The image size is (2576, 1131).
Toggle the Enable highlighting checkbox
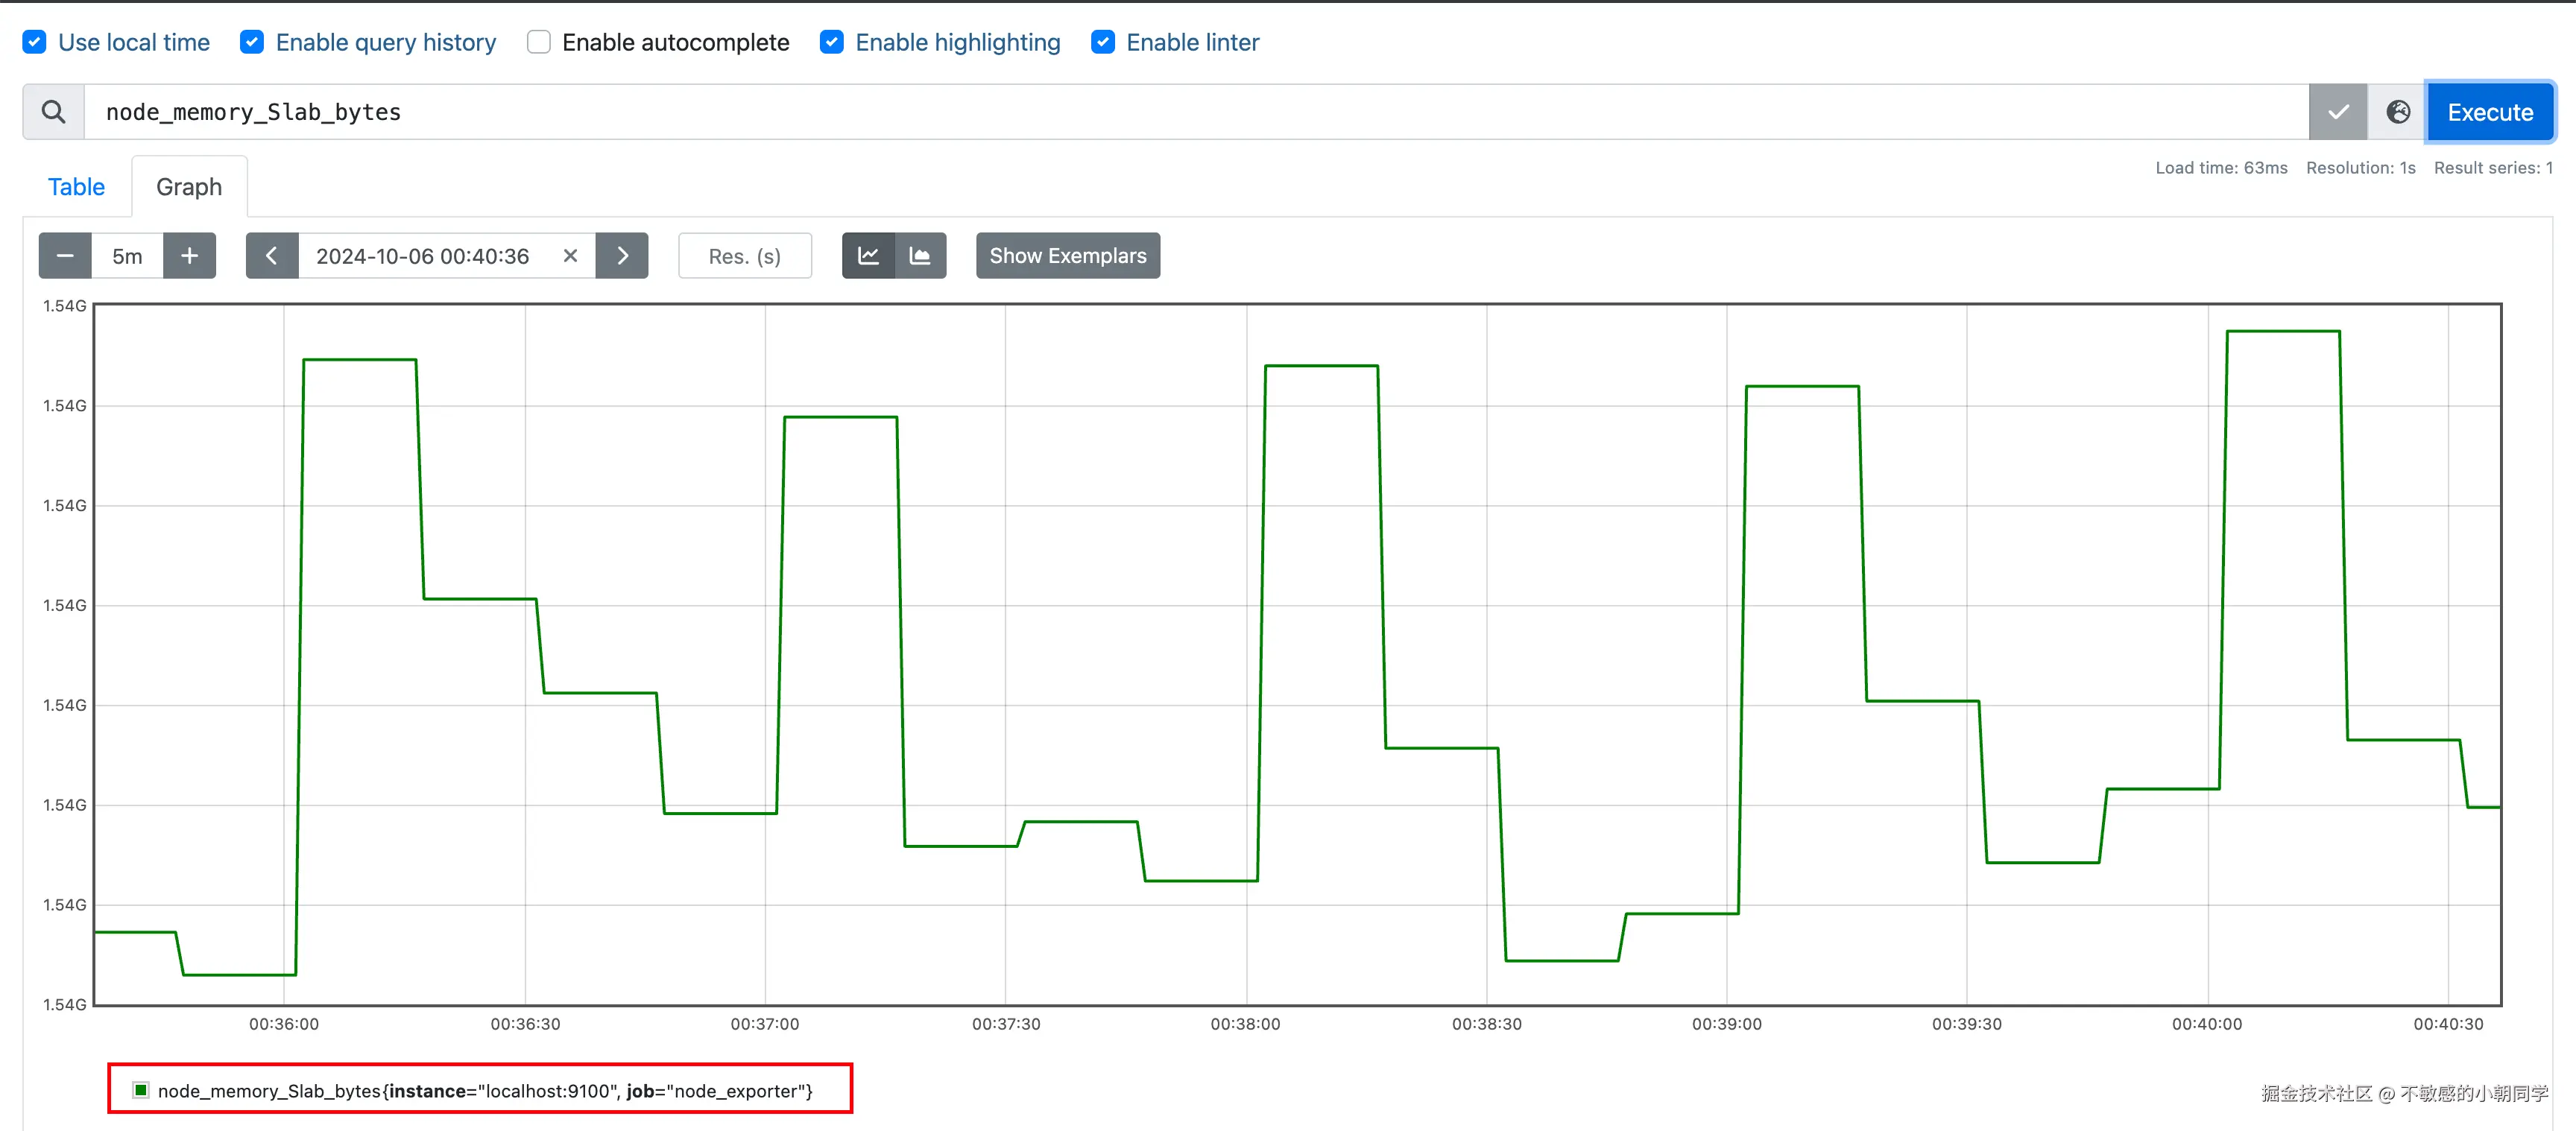pos(832,42)
